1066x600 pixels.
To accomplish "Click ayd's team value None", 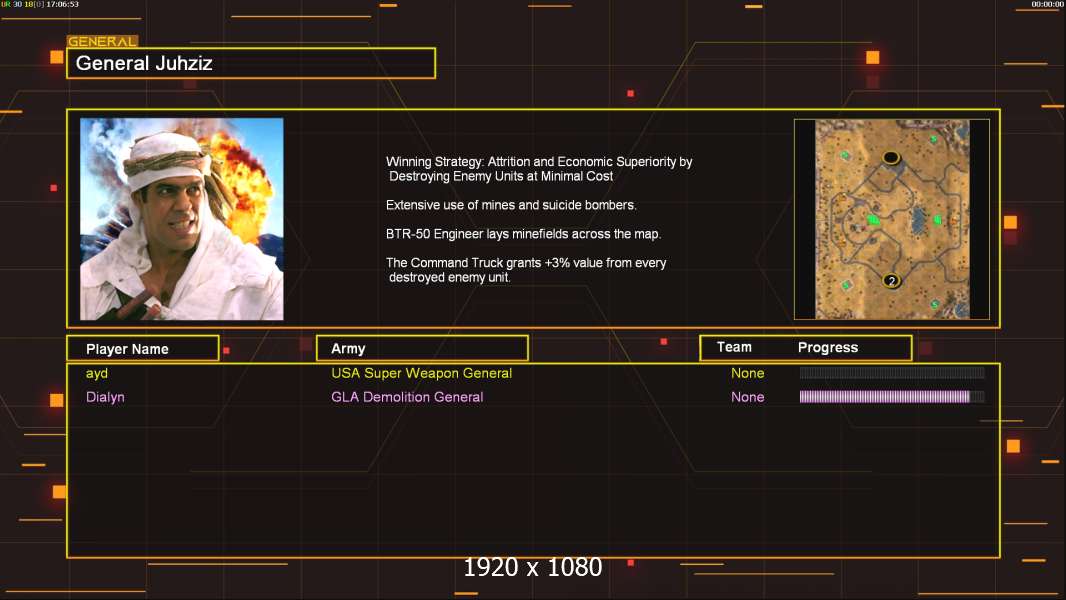I will click(x=747, y=373).
